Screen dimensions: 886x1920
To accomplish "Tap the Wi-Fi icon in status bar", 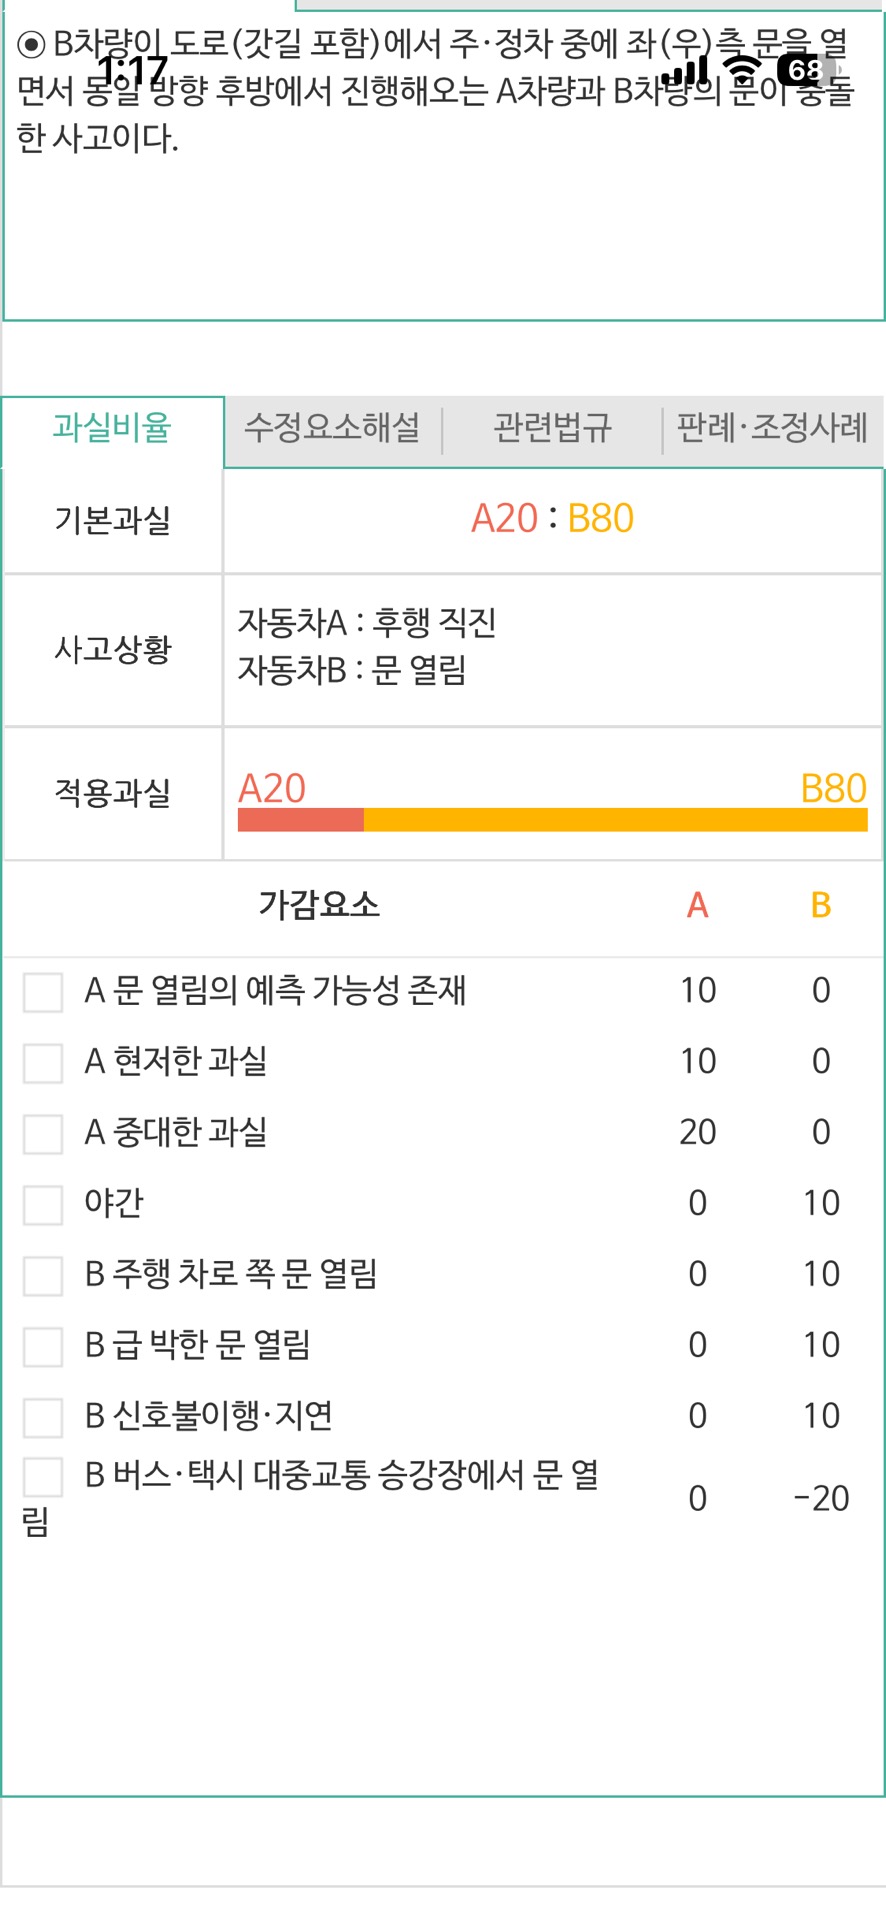I will tap(742, 70).
